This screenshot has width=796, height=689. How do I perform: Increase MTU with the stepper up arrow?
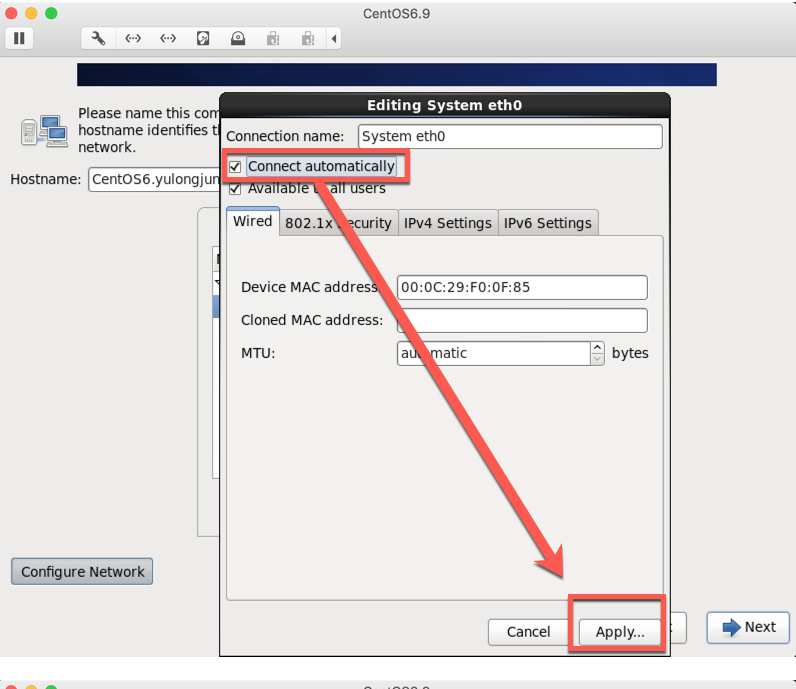(x=597, y=348)
